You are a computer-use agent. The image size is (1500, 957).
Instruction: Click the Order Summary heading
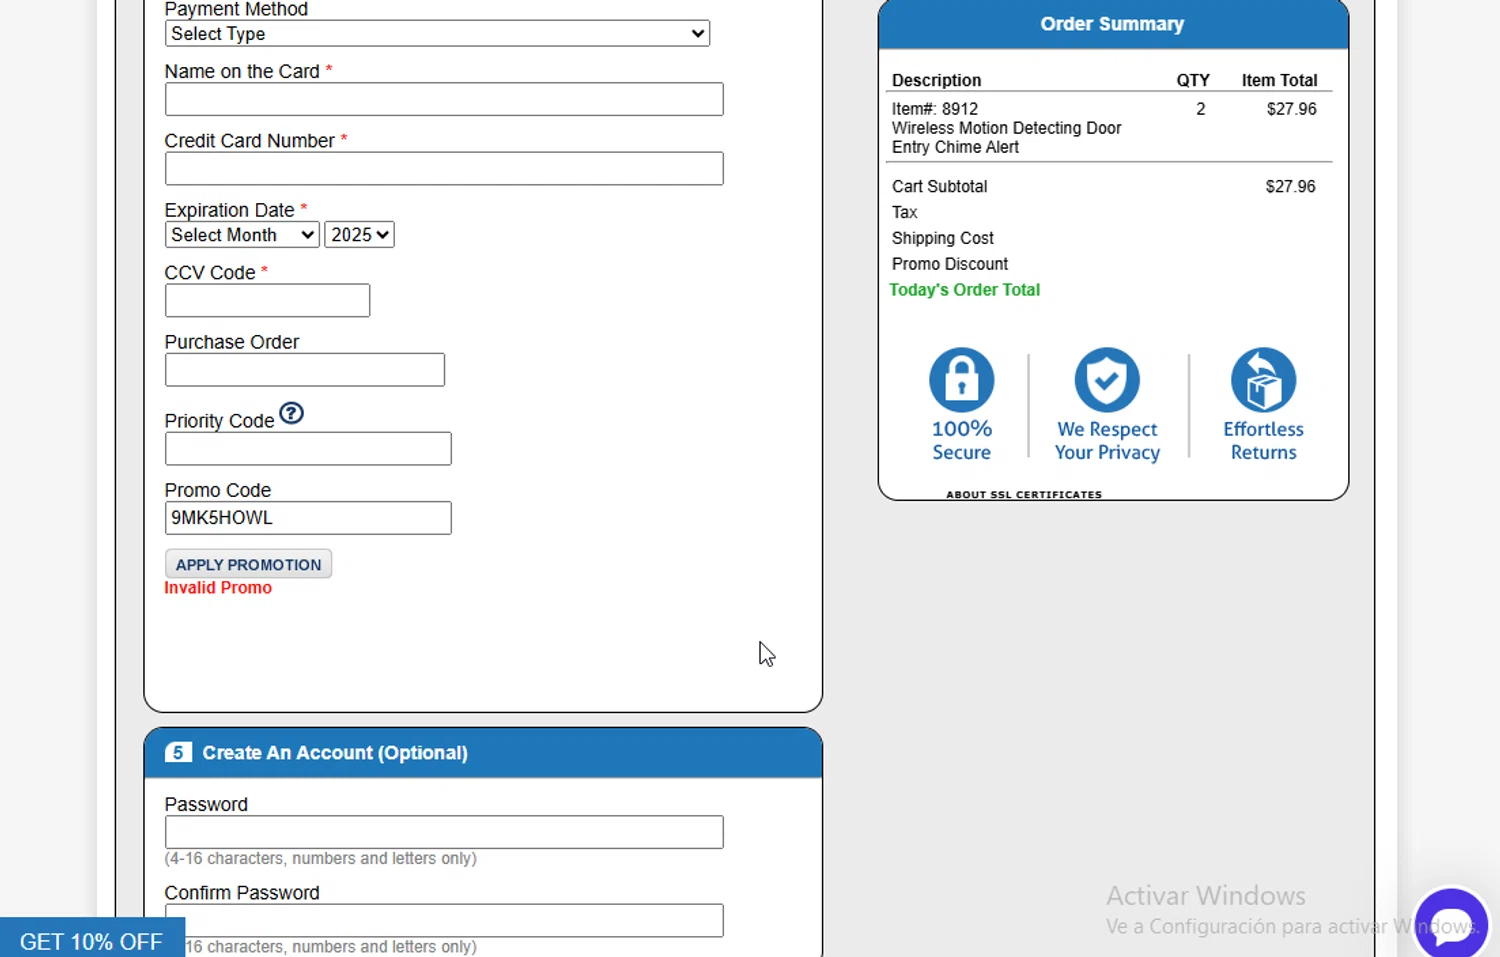pos(1112,24)
